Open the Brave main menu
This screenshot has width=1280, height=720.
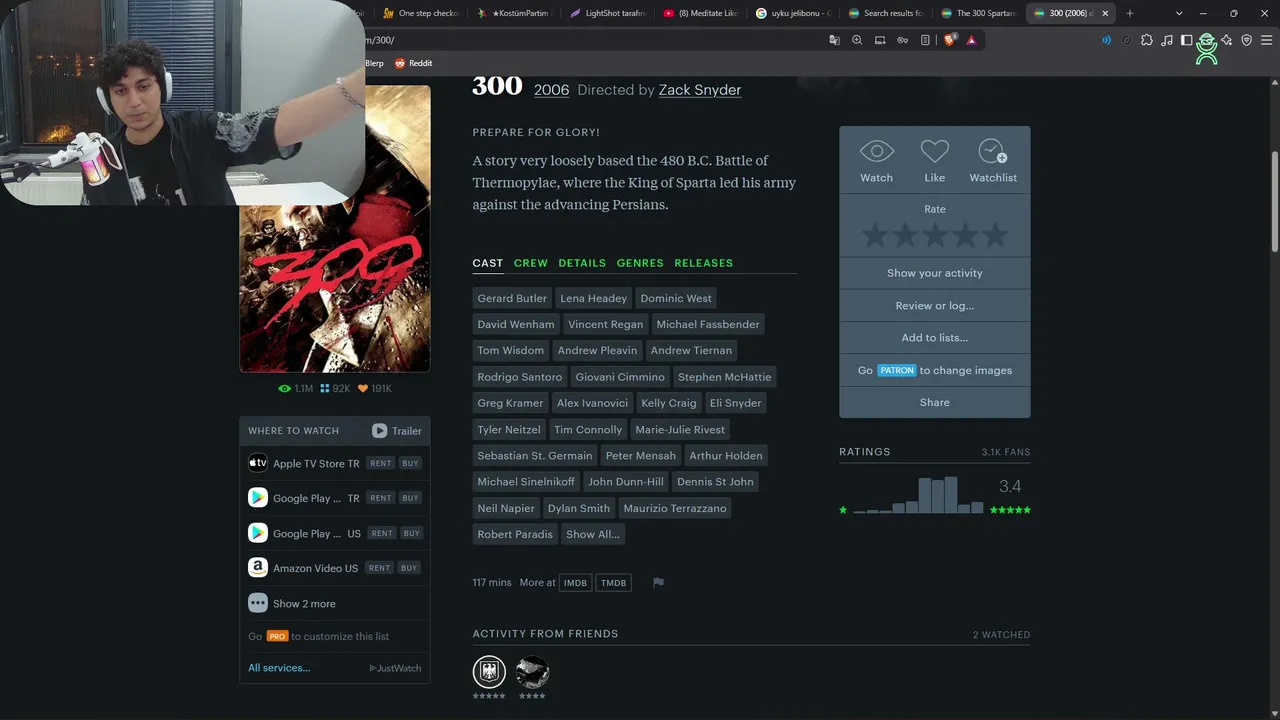[1266, 40]
